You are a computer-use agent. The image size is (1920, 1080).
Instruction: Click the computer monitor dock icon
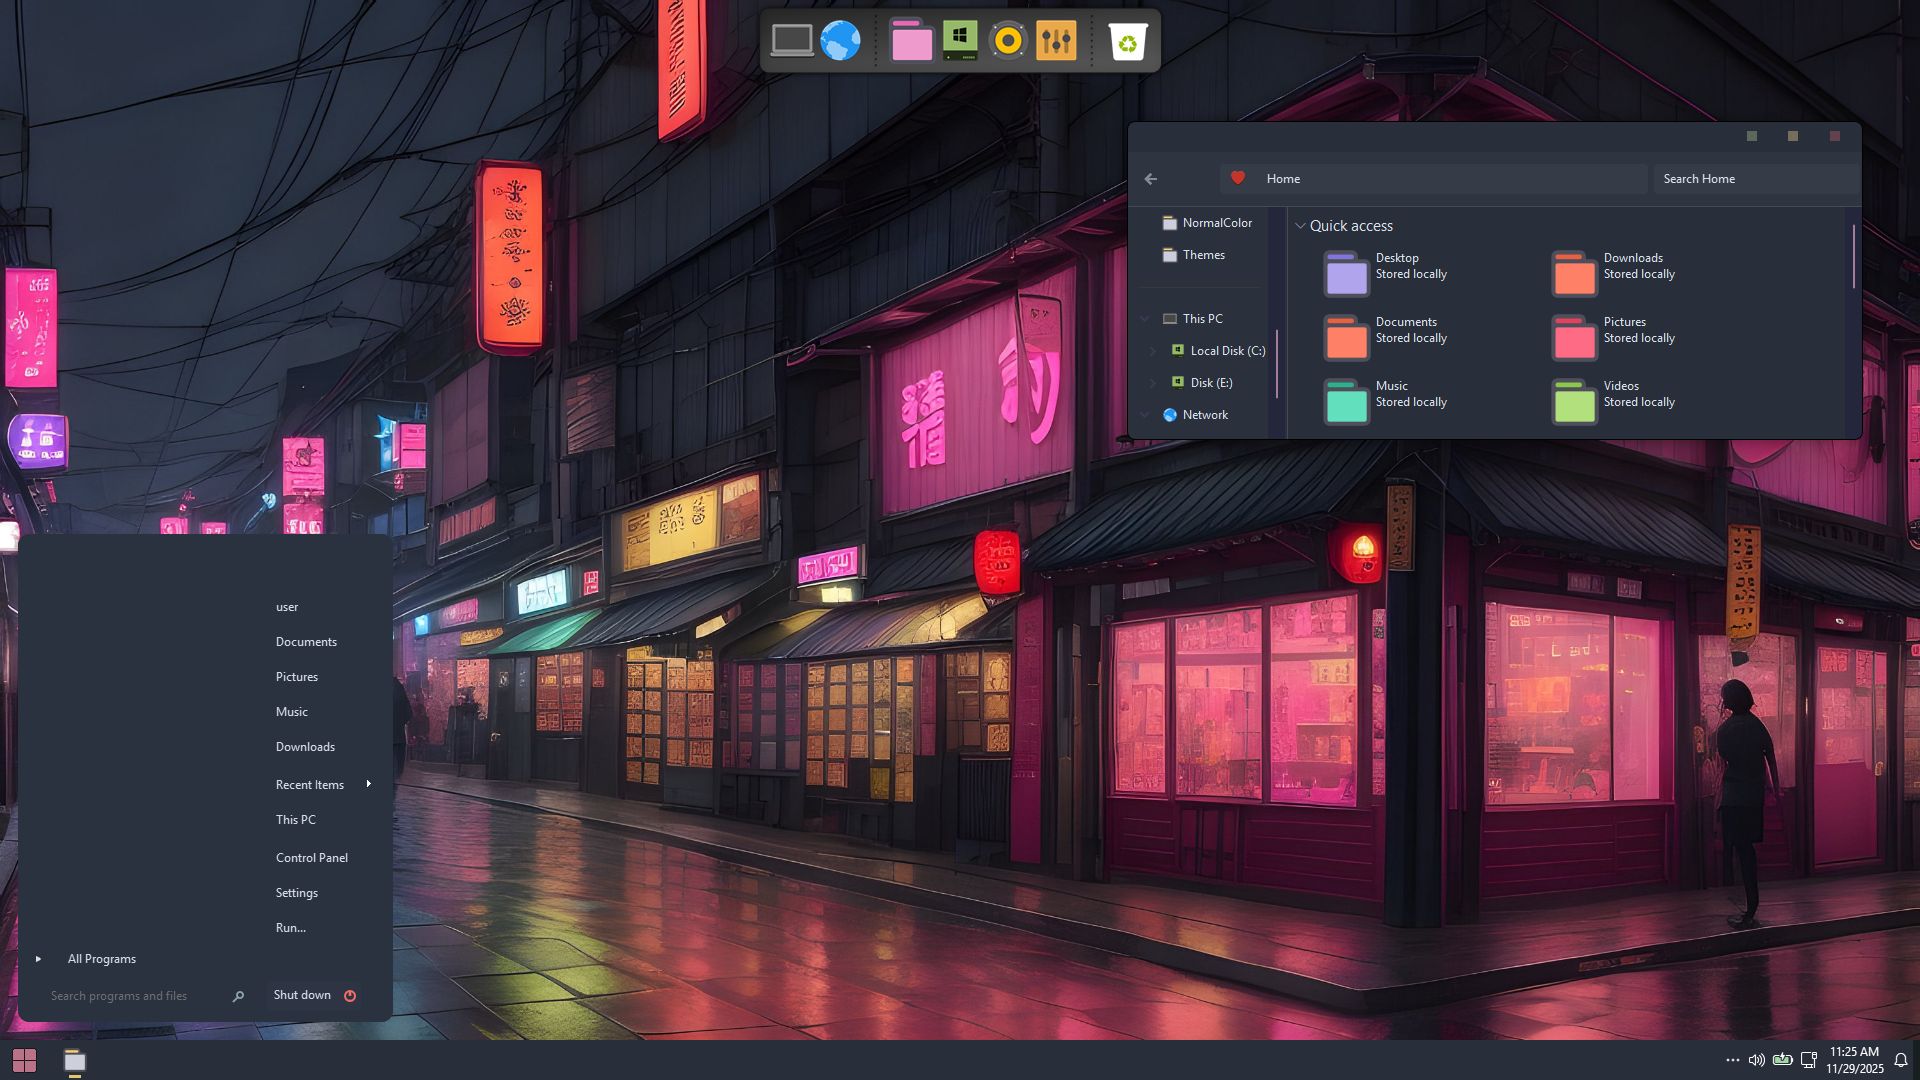pos(792,41)
